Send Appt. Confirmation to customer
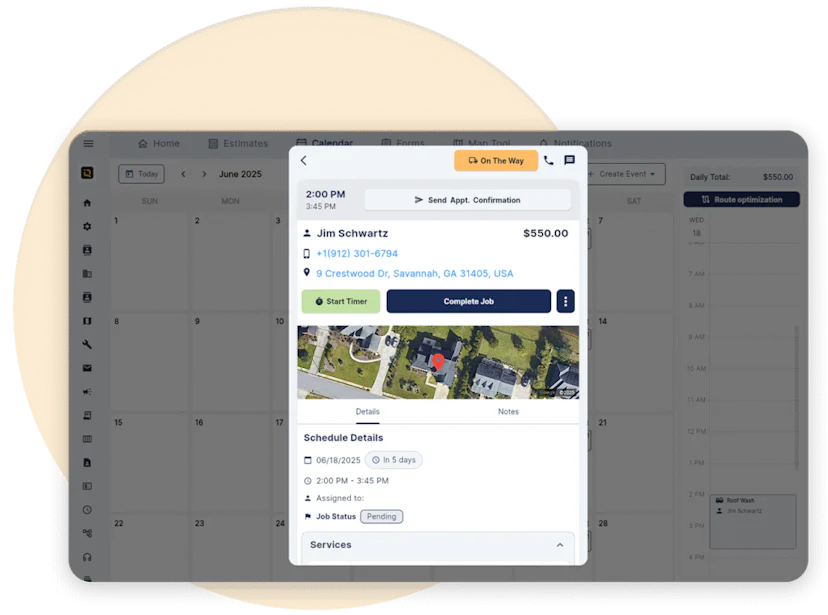 [x=467, y=200]
